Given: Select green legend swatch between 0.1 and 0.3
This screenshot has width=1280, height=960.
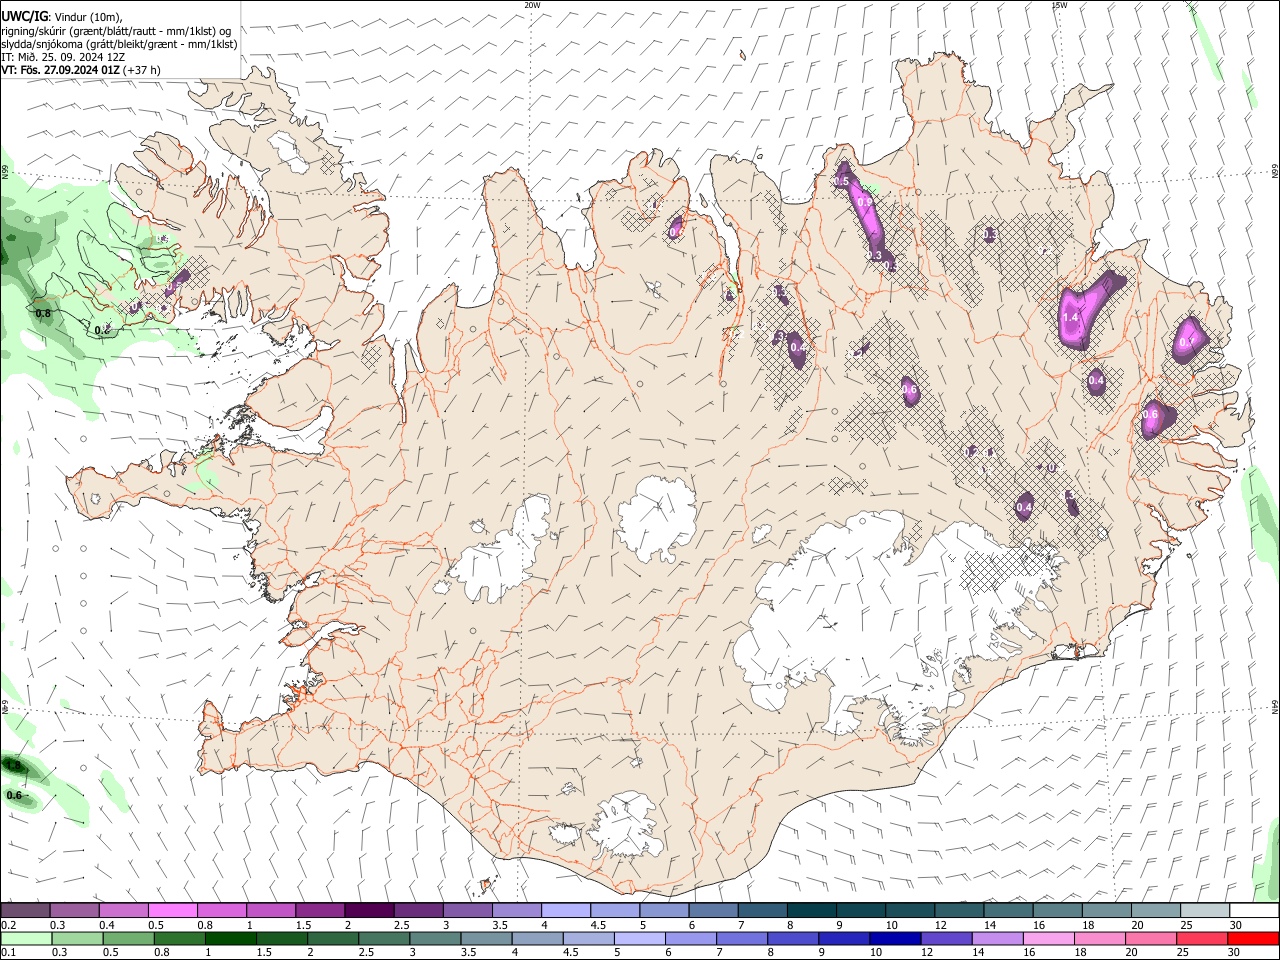Looking at the screenshot, I should click(x=26, y=938).
